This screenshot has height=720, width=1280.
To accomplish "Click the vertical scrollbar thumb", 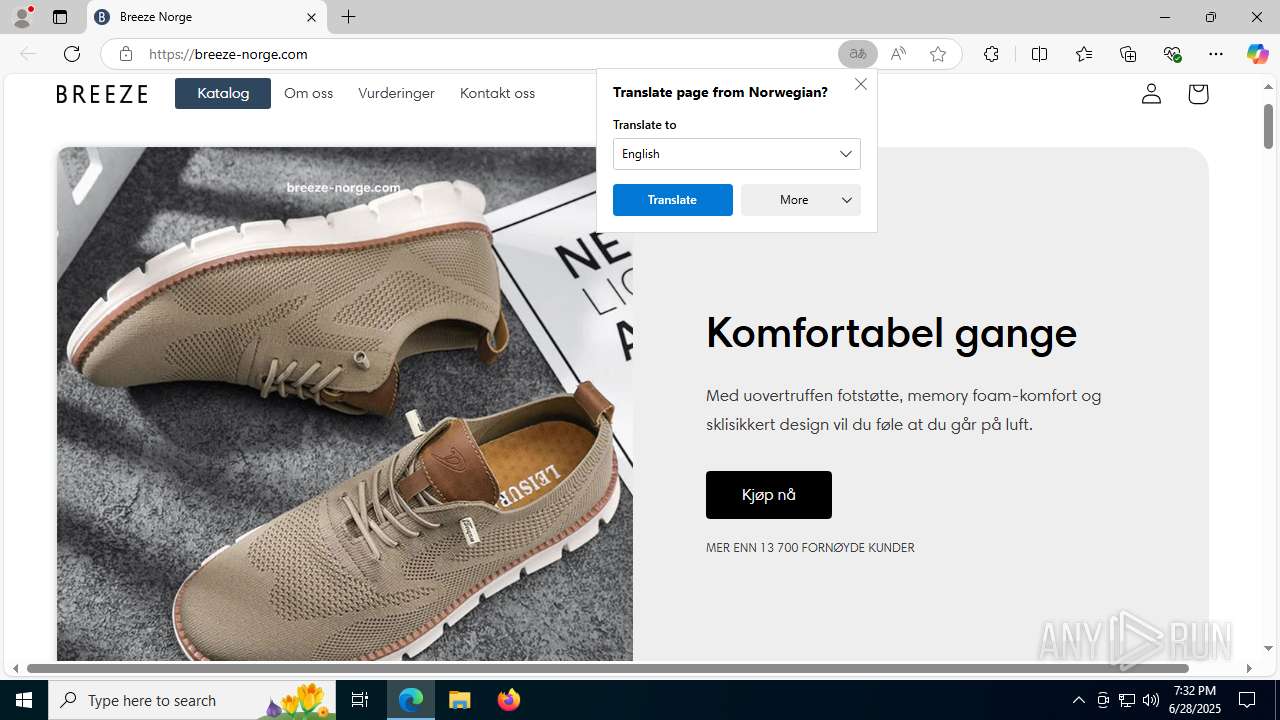I will pyautogui.click(x=1268, y=125).
